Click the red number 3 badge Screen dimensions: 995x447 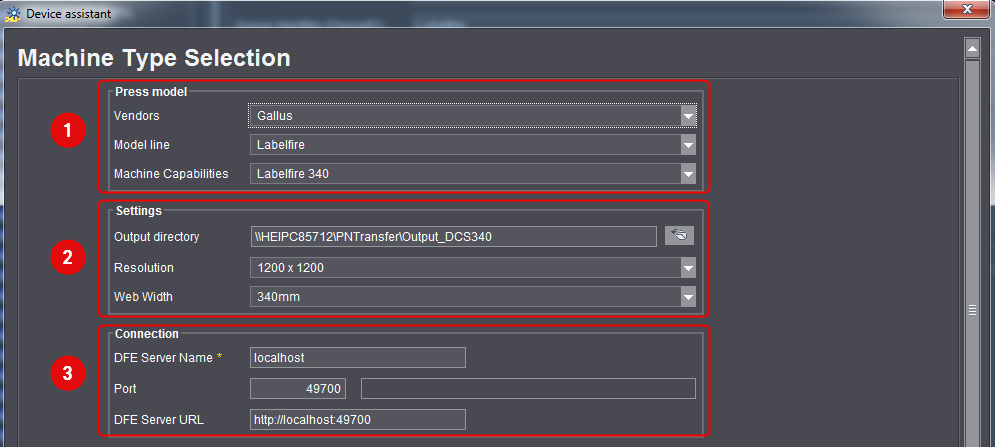click(x=67, y=375)
